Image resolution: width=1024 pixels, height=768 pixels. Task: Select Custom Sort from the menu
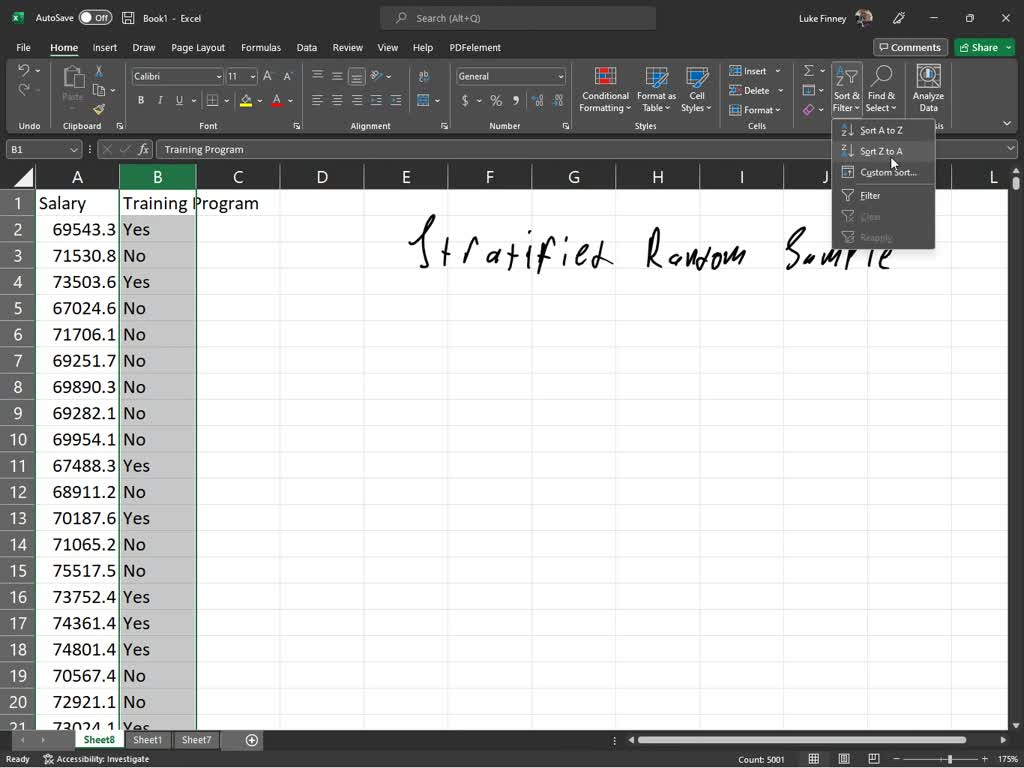tap(884, 172)
